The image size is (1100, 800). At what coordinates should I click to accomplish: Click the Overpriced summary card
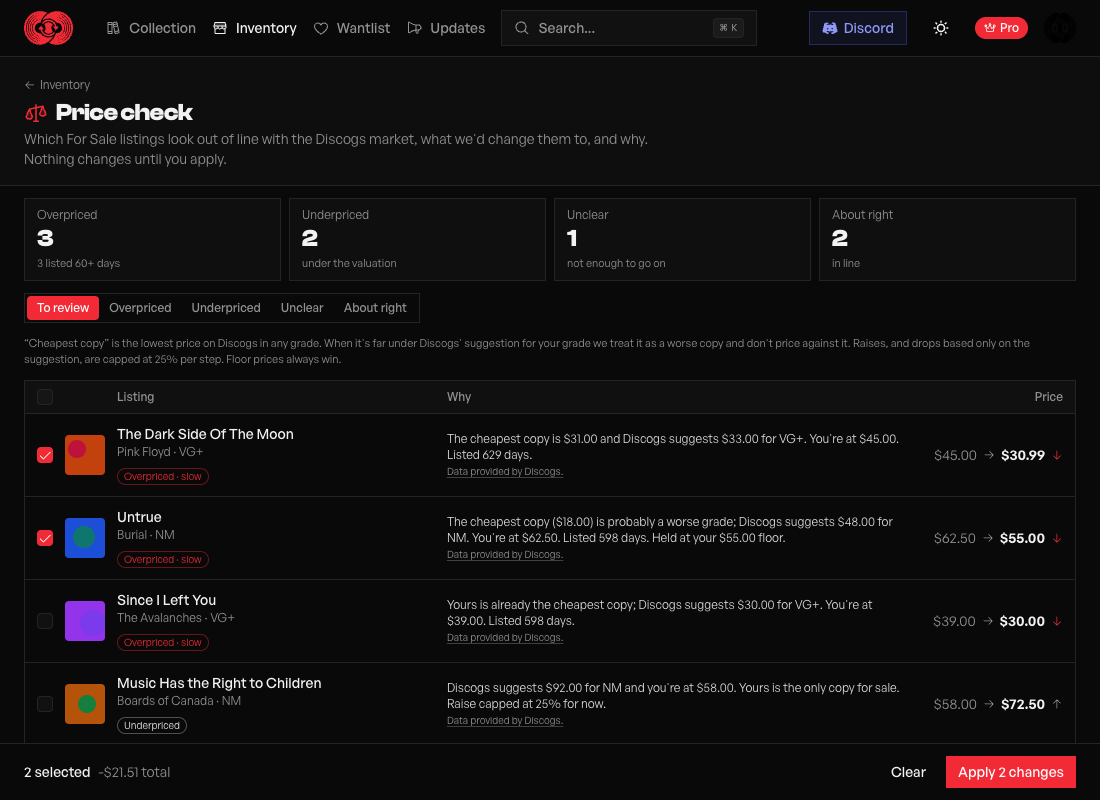pyautogui.click(x=152, y=239)
